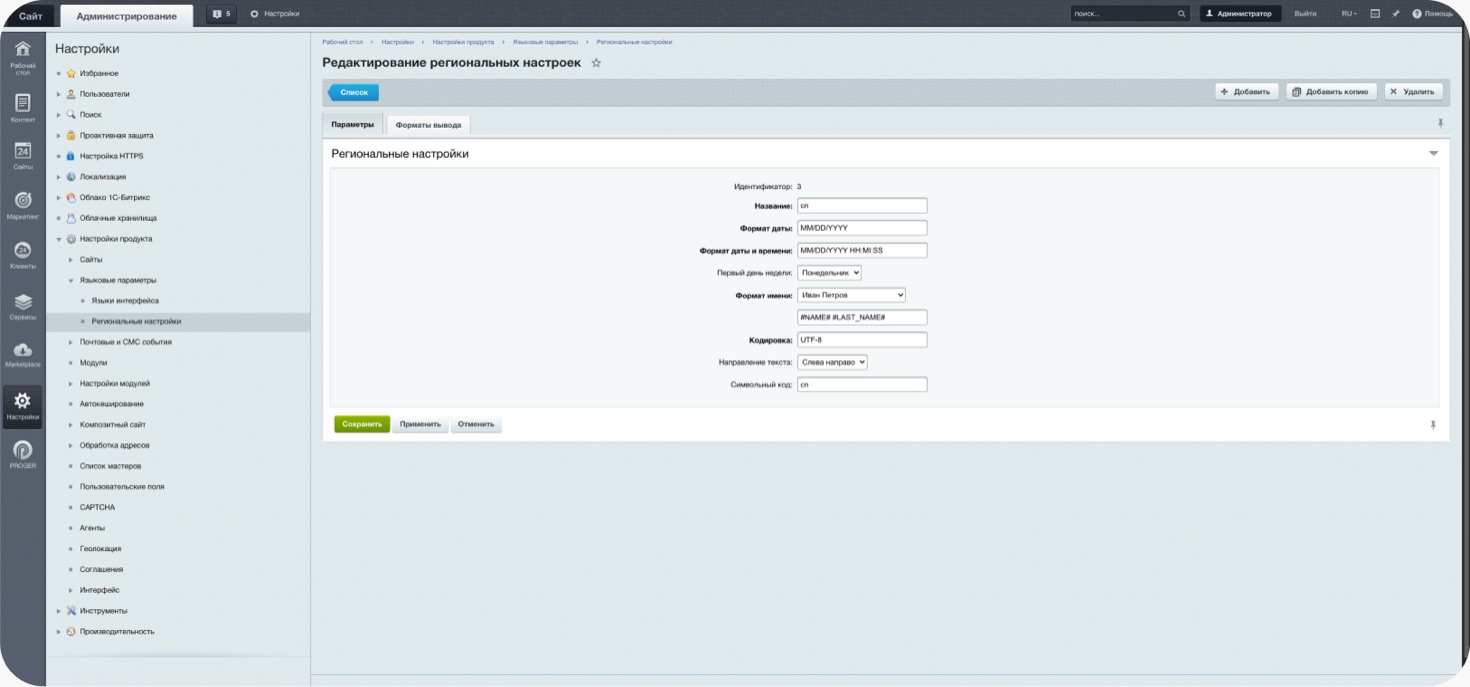Open Почтовые и СМС события tree item

point(126,342)
